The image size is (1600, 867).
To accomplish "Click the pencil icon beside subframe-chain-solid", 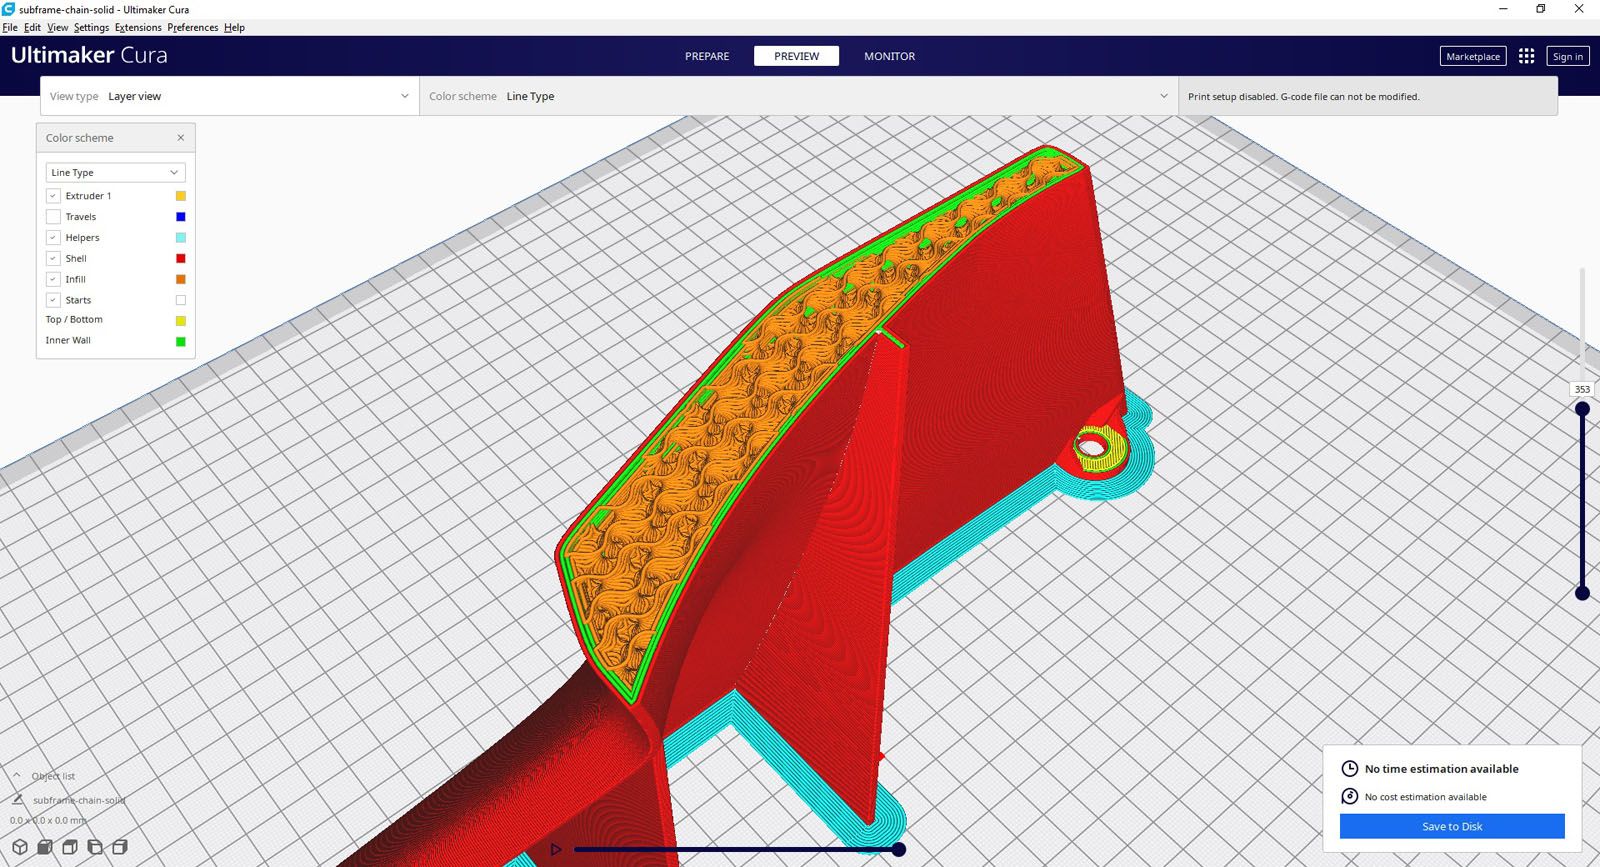I will pos(17,799).
